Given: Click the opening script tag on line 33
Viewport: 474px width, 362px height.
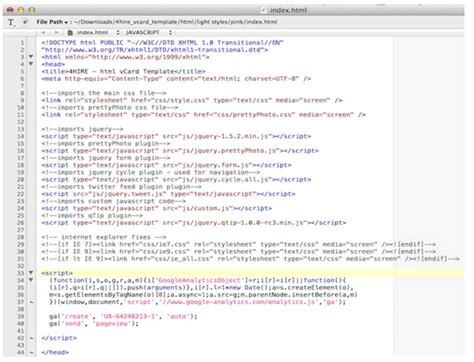Looking at the screenshot, I should 57,273.
